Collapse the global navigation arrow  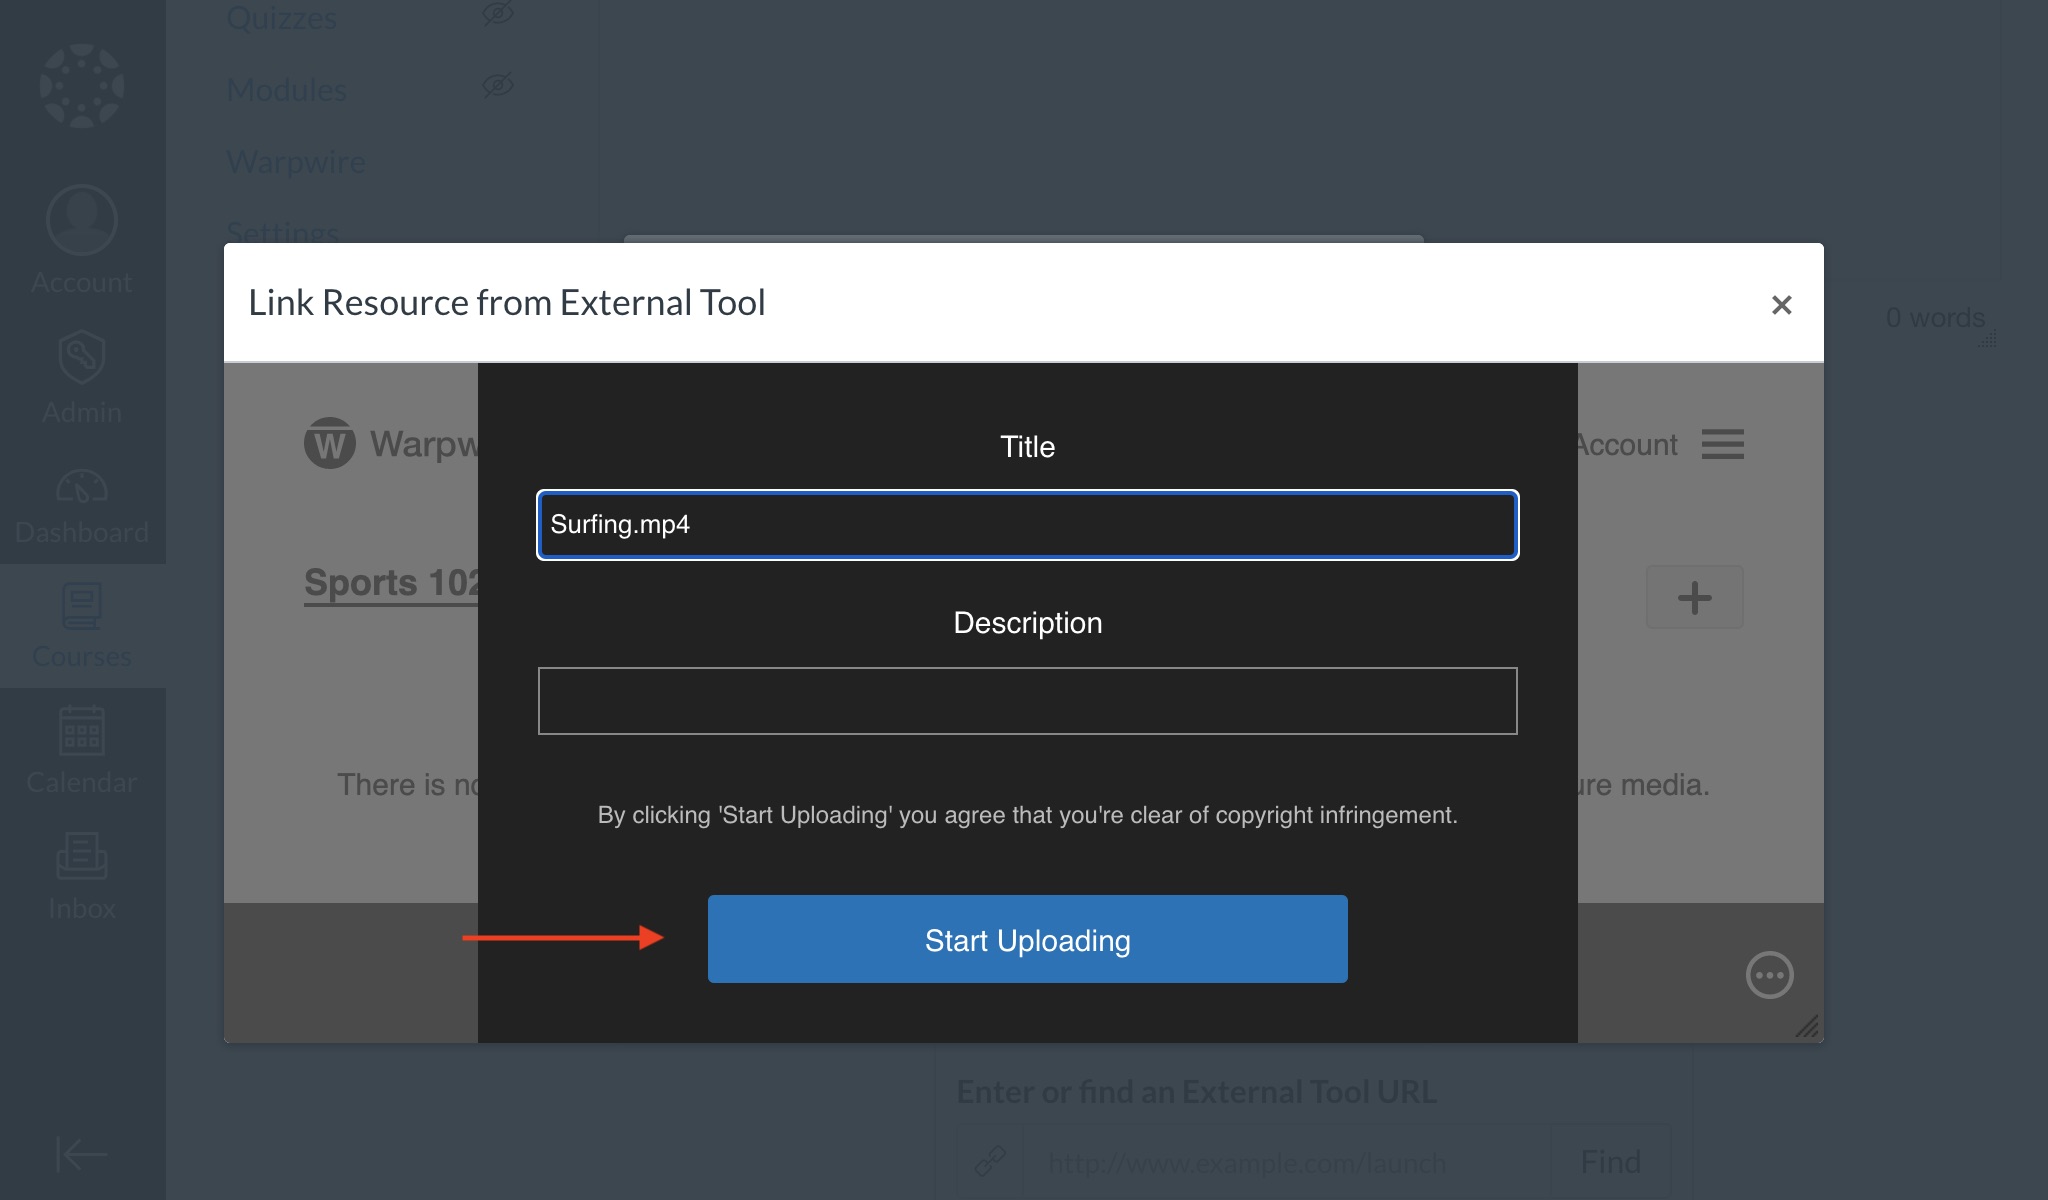coord(82,1154)
